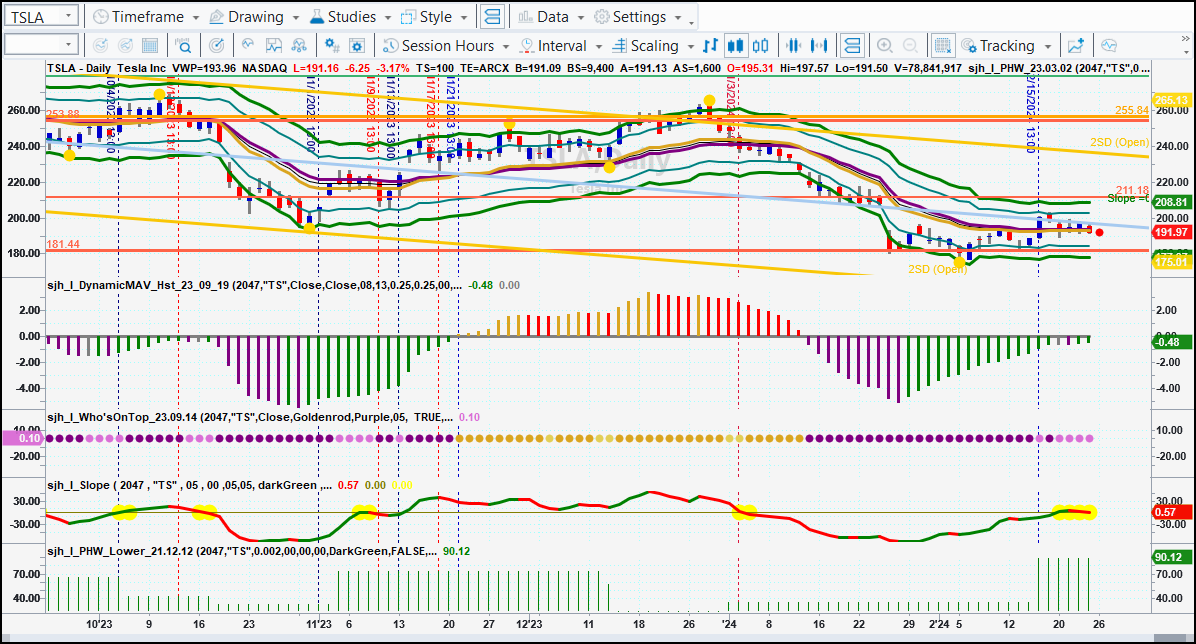The image size is (1196, 644).
Task: Click the 12'23 date label on the time axis
Action: pos(529,624)
